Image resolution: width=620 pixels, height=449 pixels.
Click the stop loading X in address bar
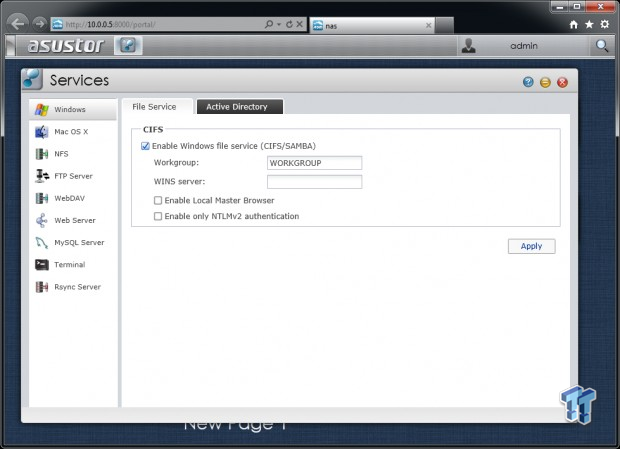300,25
